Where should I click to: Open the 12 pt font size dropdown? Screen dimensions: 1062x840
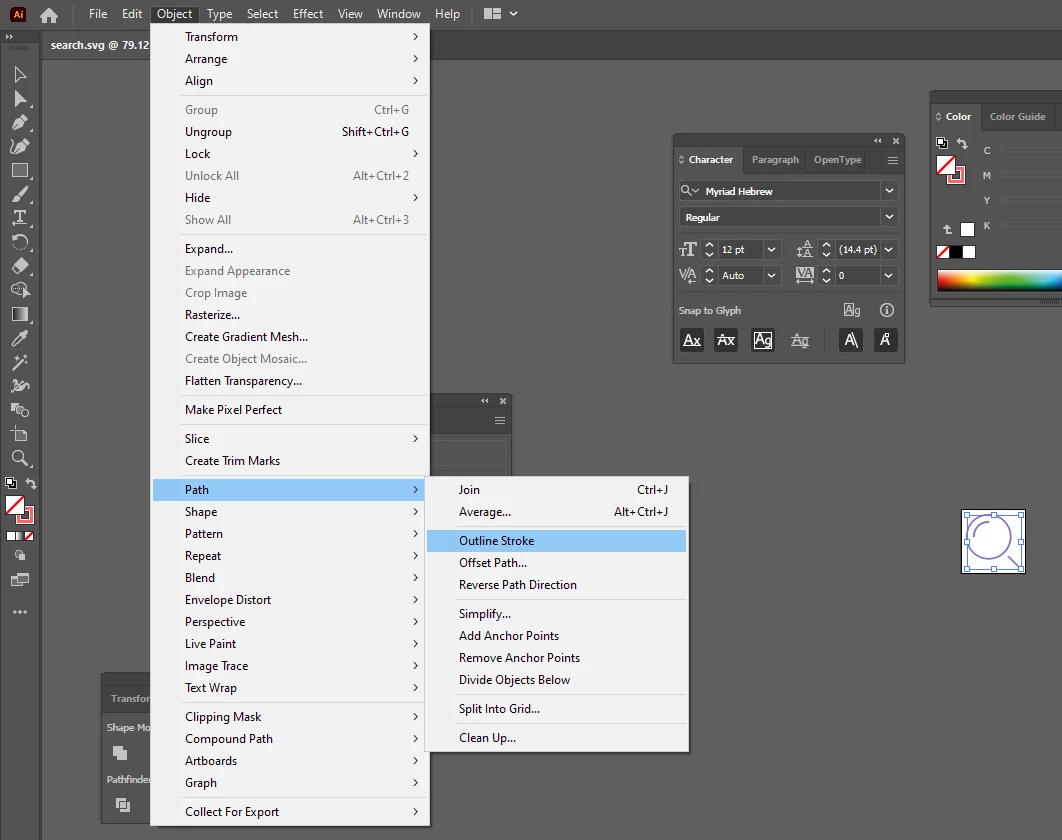point(771,249)
